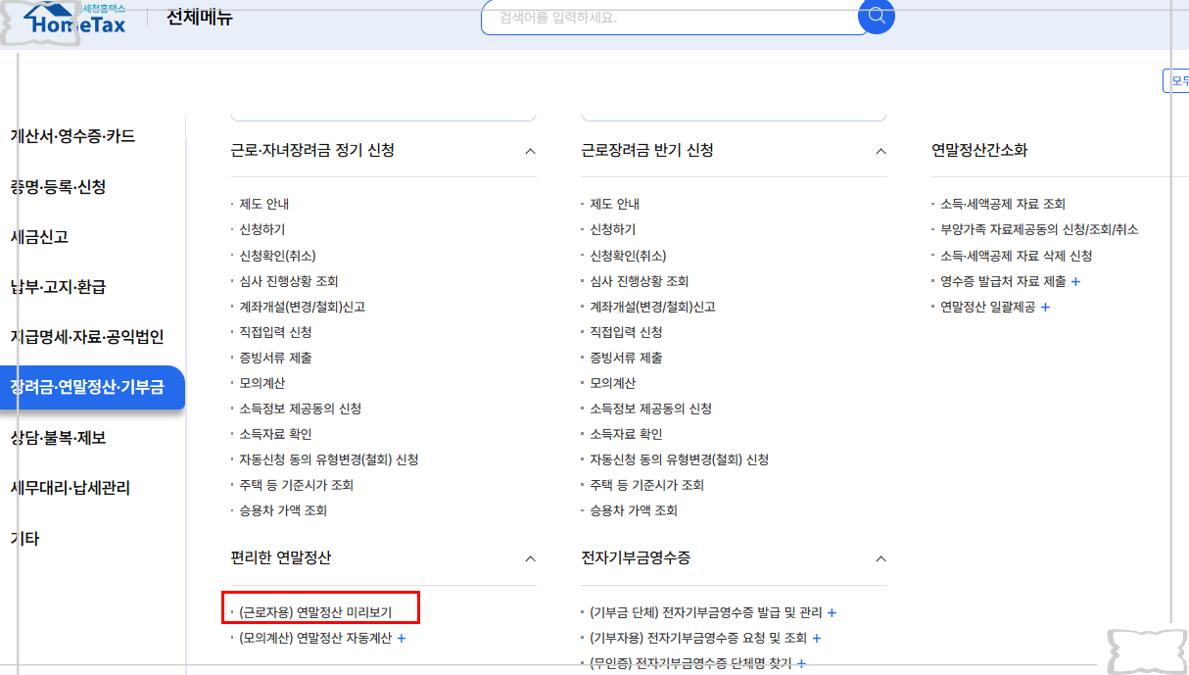Open (근로자용) 연말정산 미리보기
Image resolution: width=1189 pixels, height=675 pixels.
point(315,612)
